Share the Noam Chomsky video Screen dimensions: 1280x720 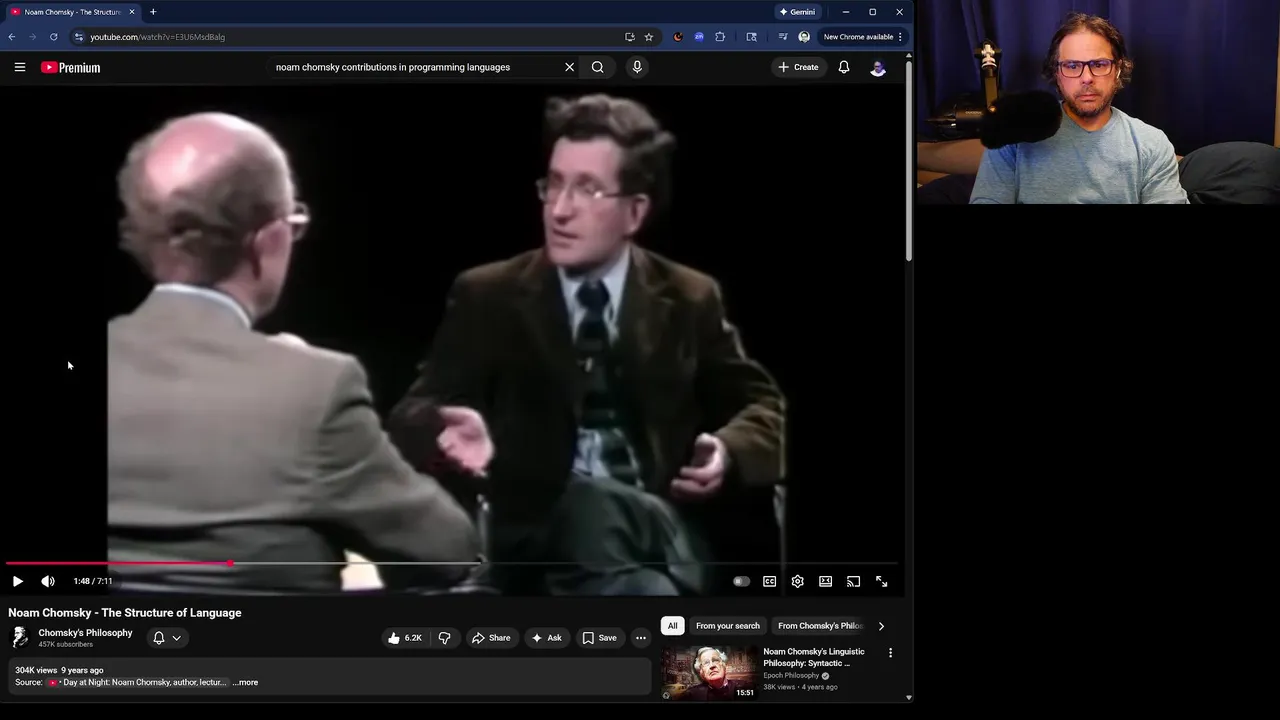[x=491, y=638]
